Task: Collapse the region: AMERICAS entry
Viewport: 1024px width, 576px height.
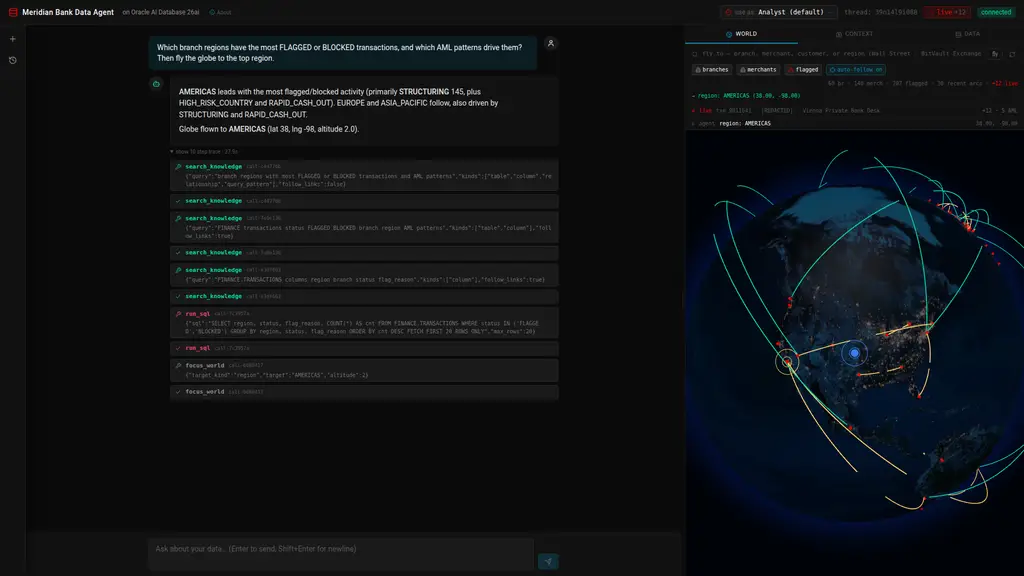Action: pyautogui.click(x=746, y=95)
